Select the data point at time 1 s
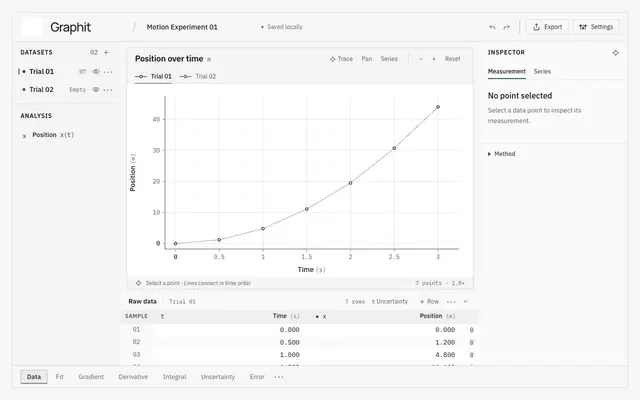The width and height of the screenshot is (640, 400). pos(263,229)
